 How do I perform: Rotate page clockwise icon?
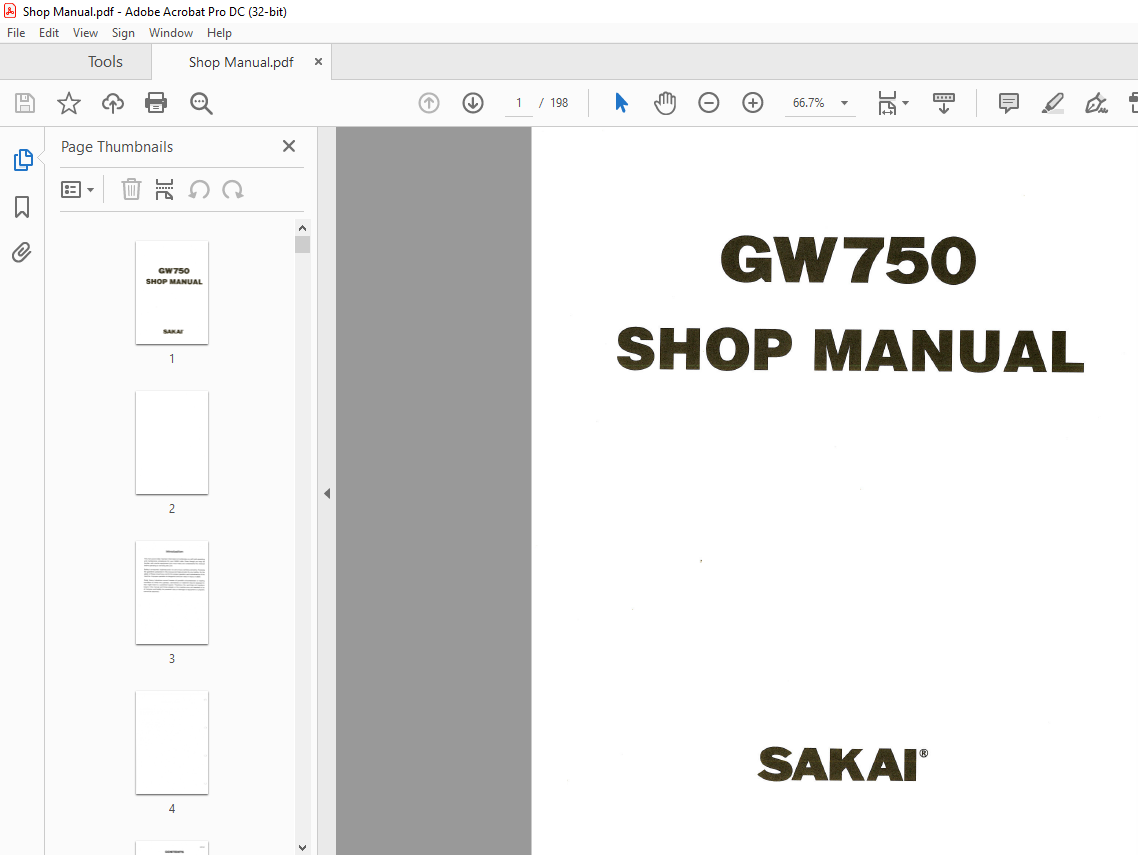click(233, 189)
